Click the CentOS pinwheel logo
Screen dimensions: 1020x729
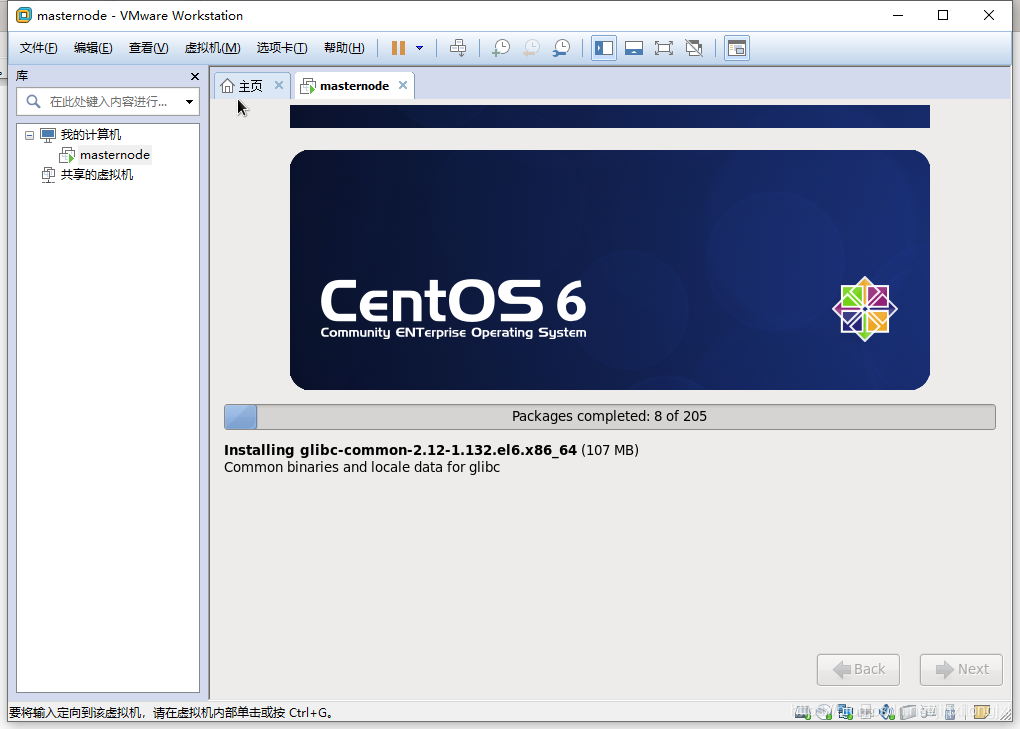coord(865,309)
